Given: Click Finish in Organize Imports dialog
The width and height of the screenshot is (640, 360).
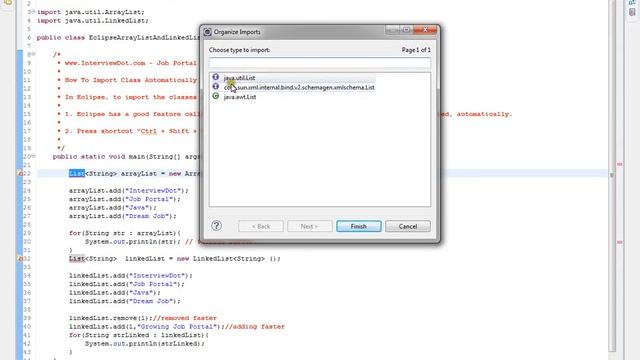Looking at the screenshot, I should [x=359, y=226].
